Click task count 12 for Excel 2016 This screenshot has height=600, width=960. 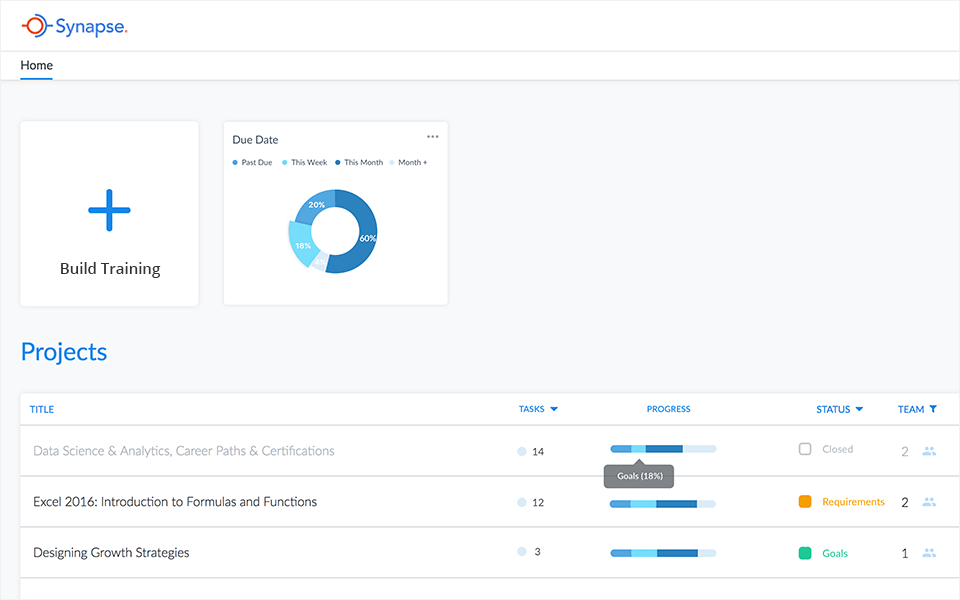[x=538, y=503]
